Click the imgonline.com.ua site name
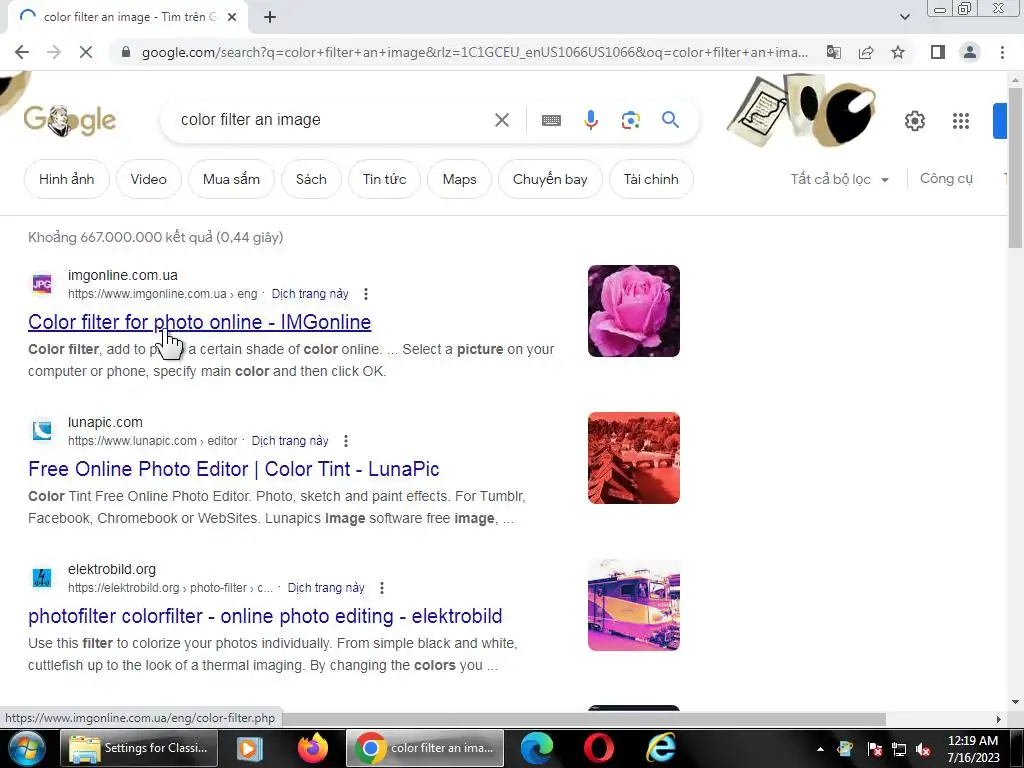 (x=123, y=276)
